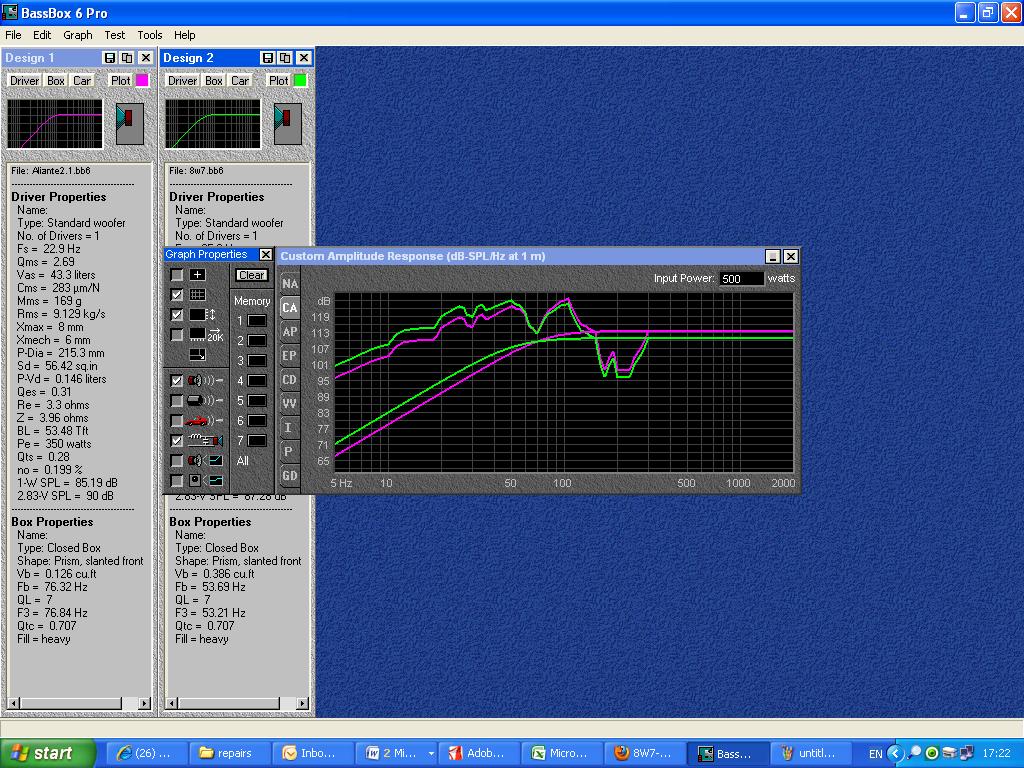Switch to the CD graph tab

(x=289, y=379)
